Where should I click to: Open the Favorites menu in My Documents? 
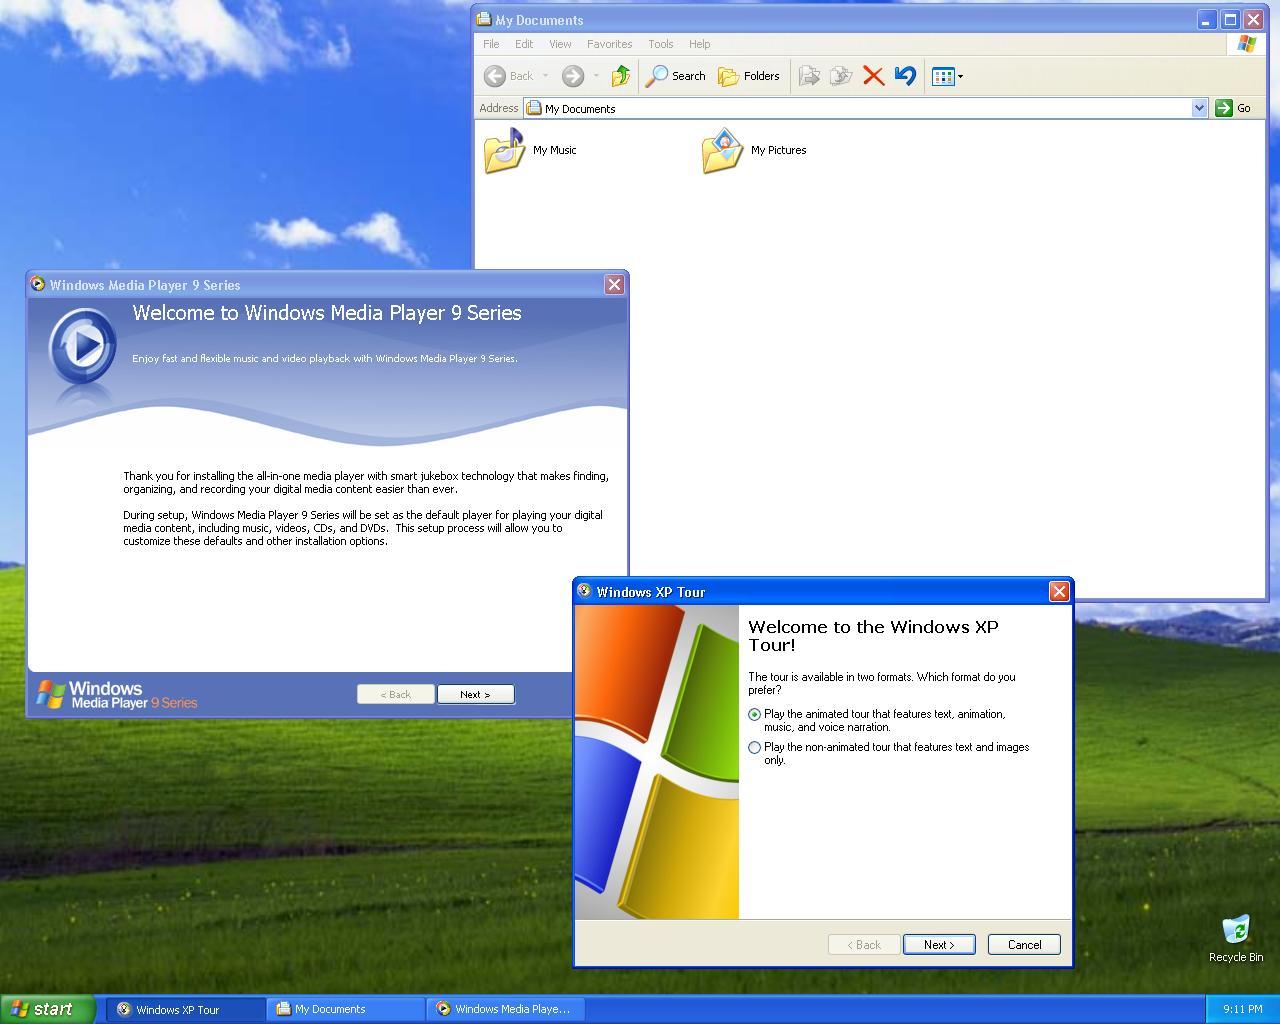click(609, 44)
